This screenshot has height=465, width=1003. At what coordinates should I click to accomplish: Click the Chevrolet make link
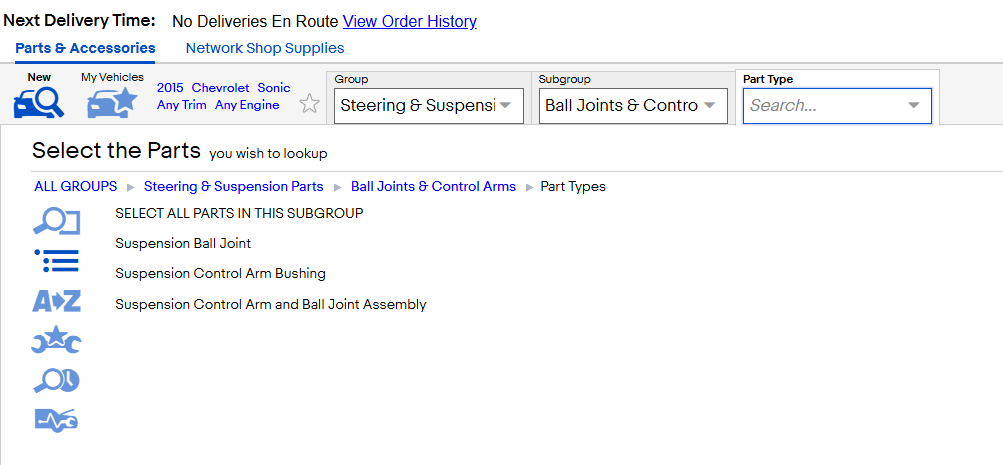pos(221,88)
